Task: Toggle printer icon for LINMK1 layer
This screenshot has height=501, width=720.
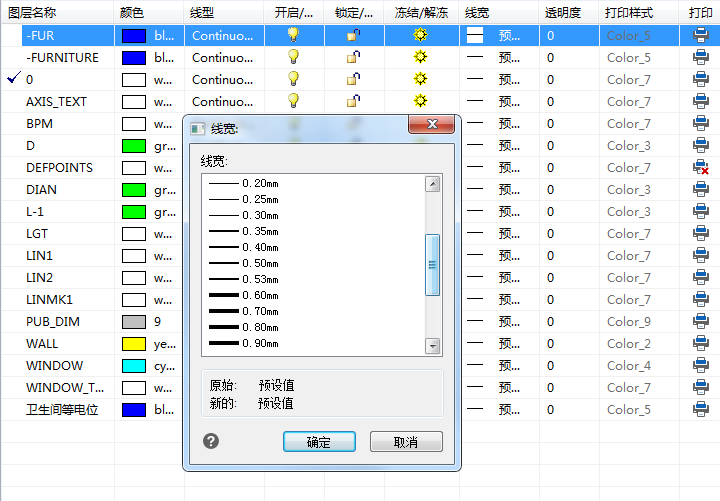Action: (x=700, y=300)
